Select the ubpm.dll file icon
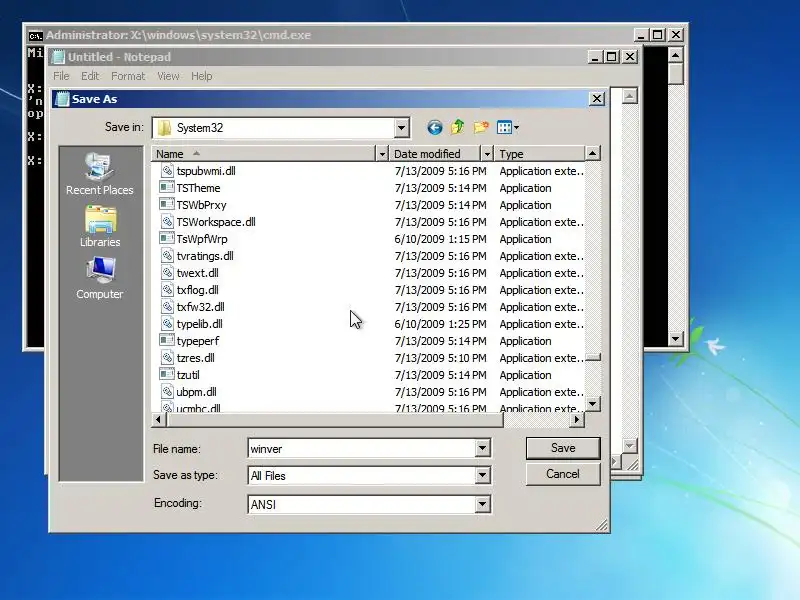Viewport: 800px width, 600px height. [167, 391]
